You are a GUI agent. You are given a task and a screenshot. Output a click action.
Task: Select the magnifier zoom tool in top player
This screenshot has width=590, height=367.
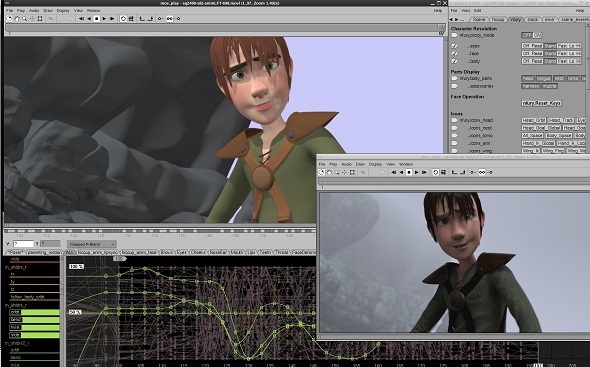coord(24,18)
